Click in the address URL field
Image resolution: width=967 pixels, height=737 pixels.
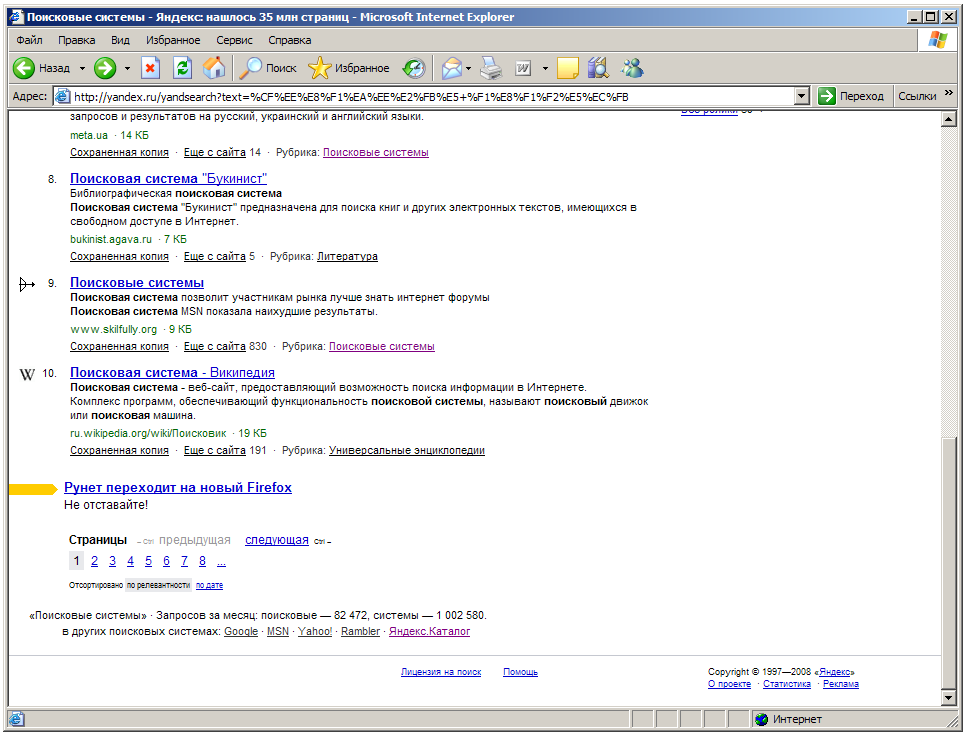(x=432, y=96)
